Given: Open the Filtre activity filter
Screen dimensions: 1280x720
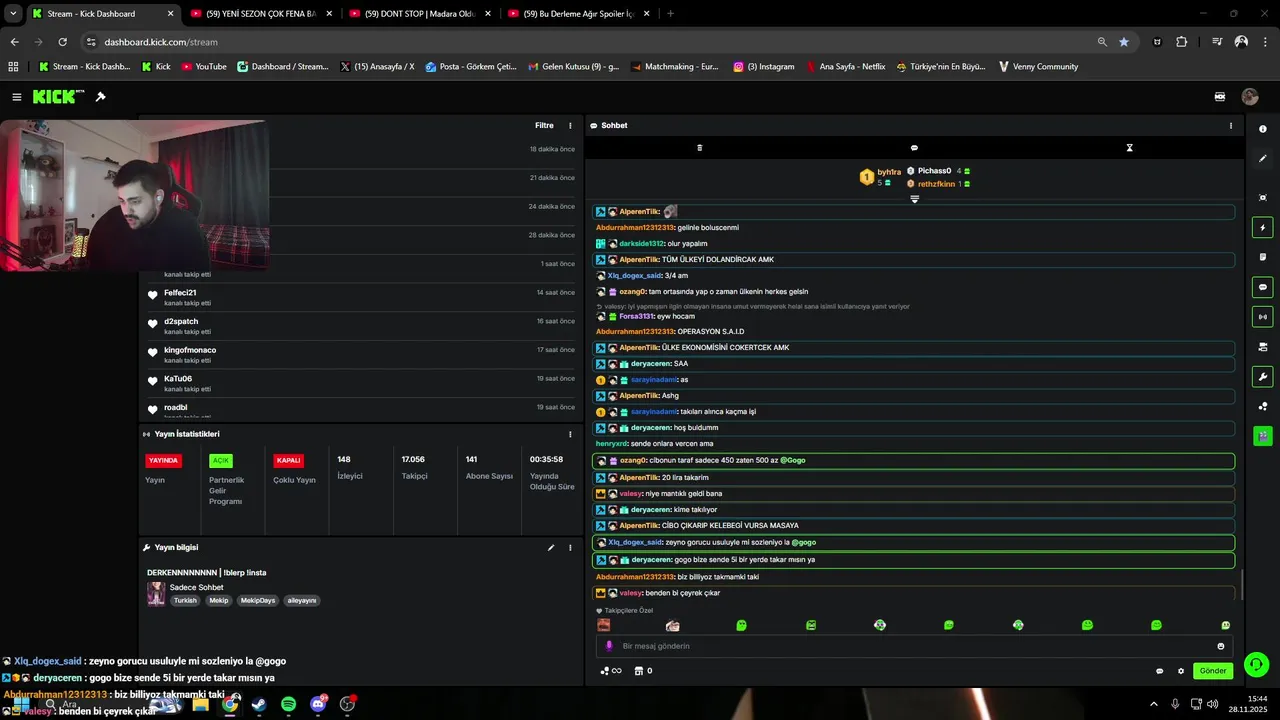Looking at the screenshot, I should coord(544,126).
